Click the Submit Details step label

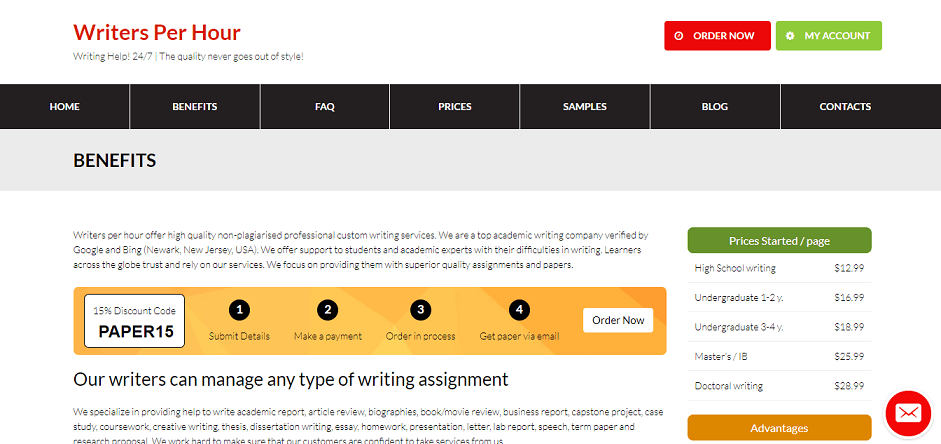click(239, 337)
